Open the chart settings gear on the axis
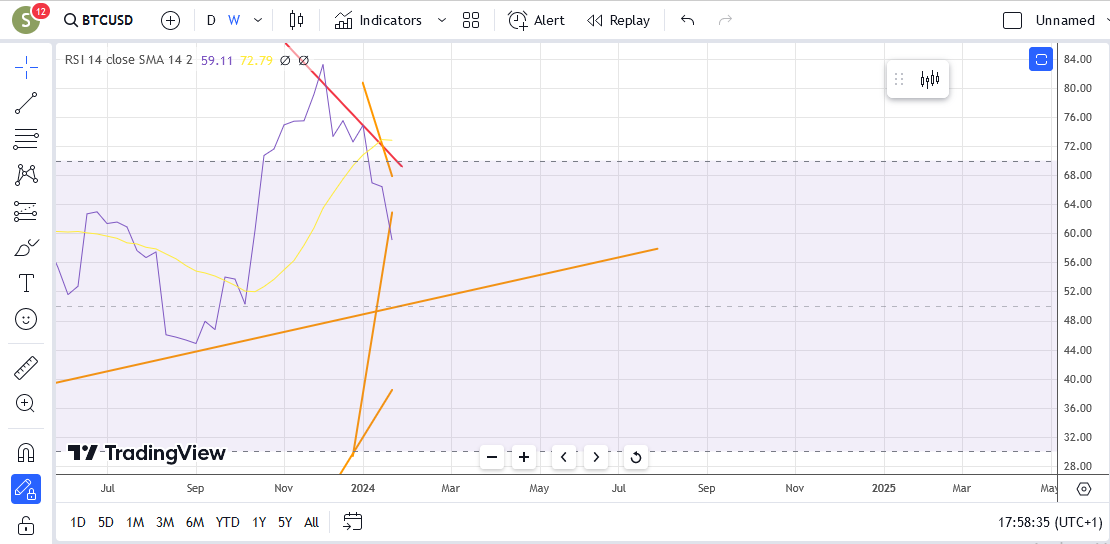The image size is (1110, 544). (1084, 489)
